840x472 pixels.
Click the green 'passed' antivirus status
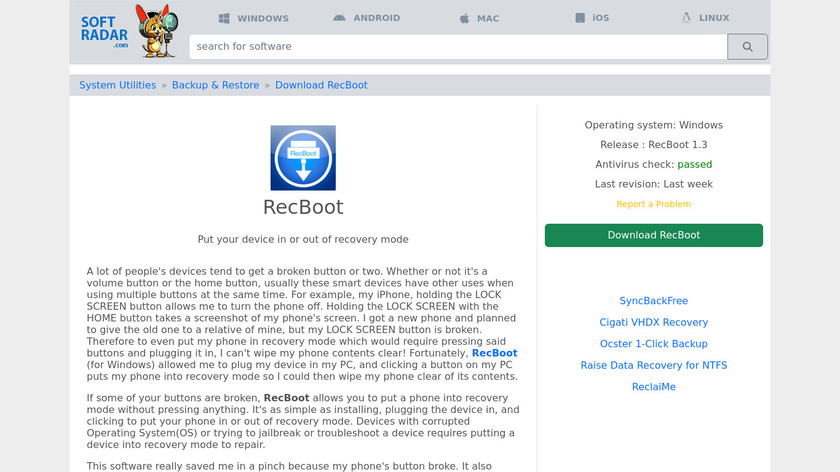point(694,164)
